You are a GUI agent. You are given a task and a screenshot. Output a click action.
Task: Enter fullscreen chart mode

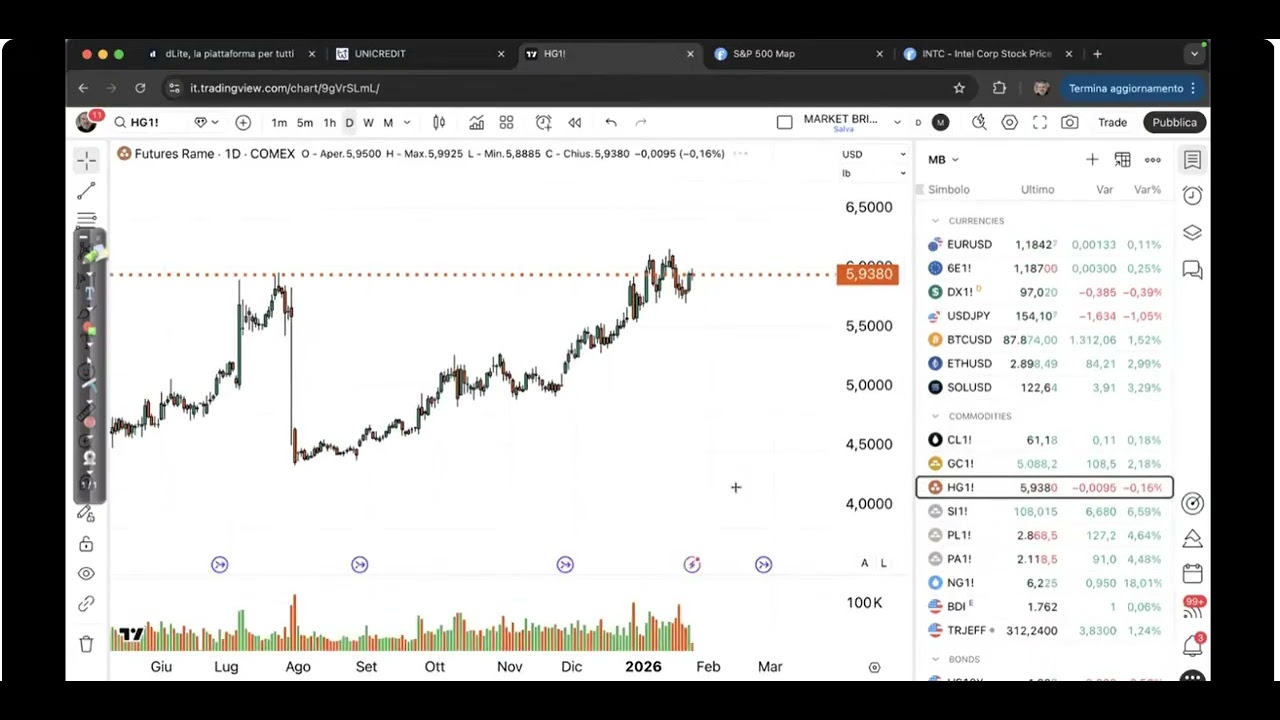[1040, 122]
